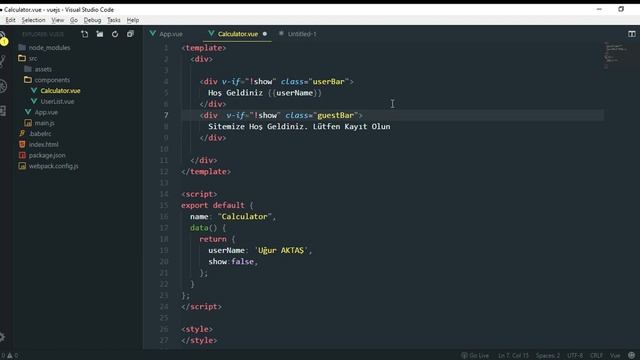Image resolution: width=640 pixels, height=360 pixels.
Task: Open the Debug menu
Action: (92, 20)
